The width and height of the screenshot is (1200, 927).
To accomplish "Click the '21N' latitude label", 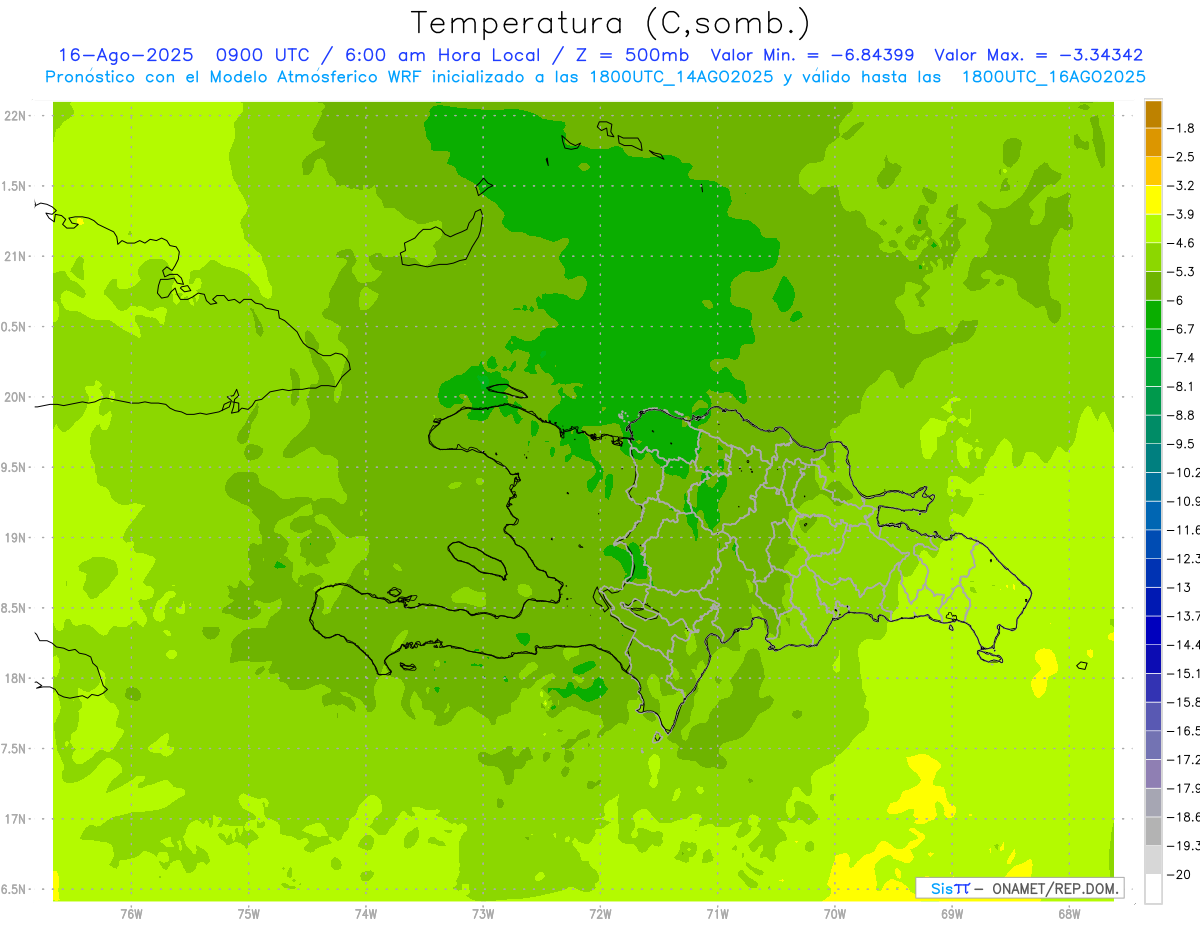I will click(x=14, y=257).
